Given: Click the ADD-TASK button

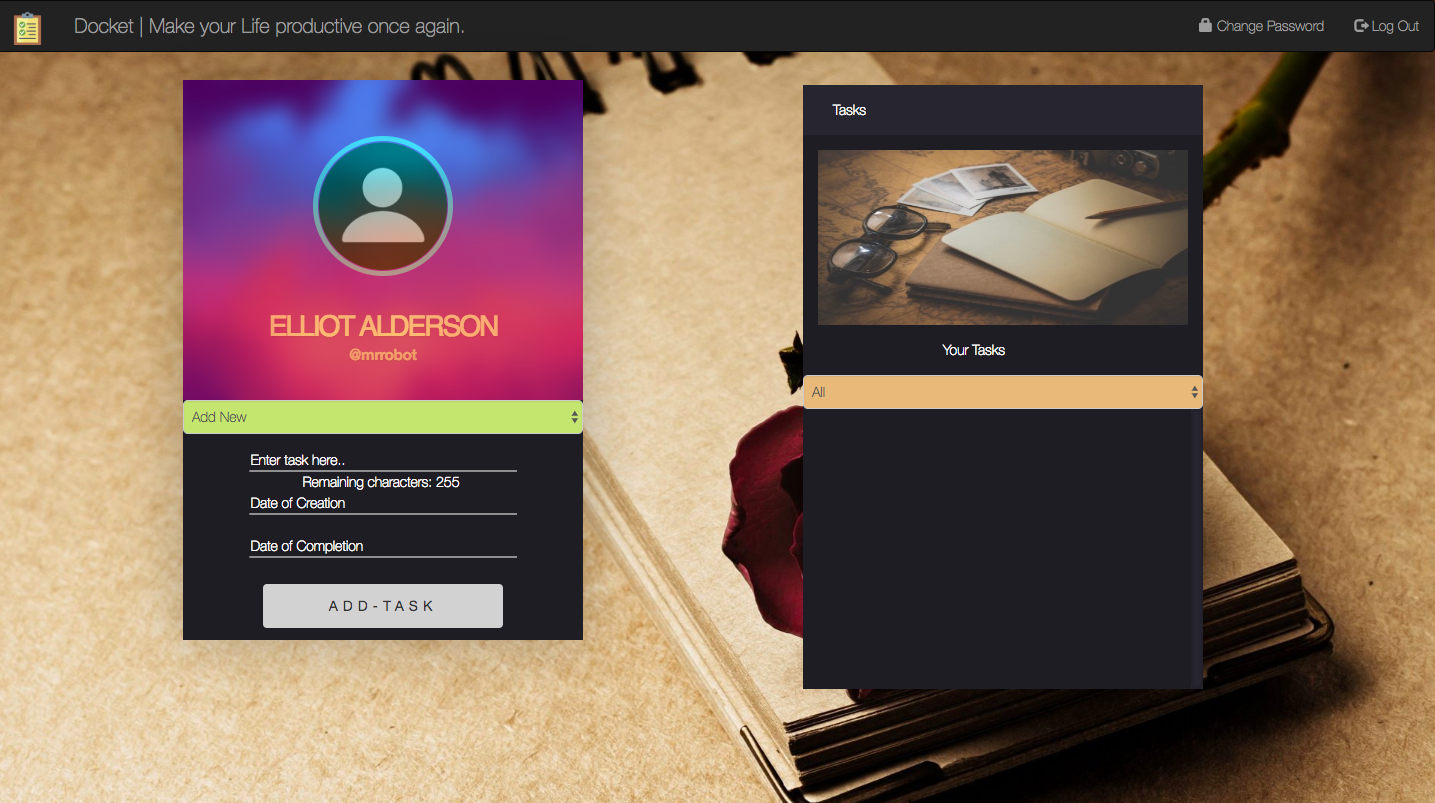Looking at the screenshot, I should pos(383,606).
